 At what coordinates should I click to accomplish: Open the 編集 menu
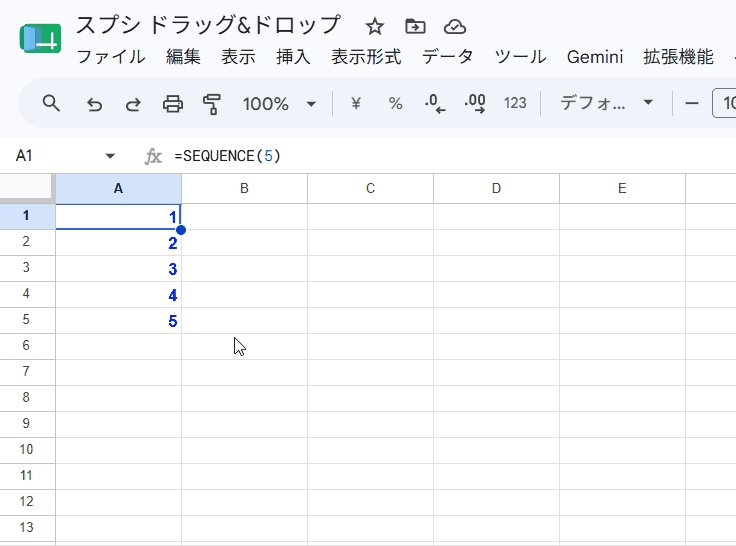[183, 57]
